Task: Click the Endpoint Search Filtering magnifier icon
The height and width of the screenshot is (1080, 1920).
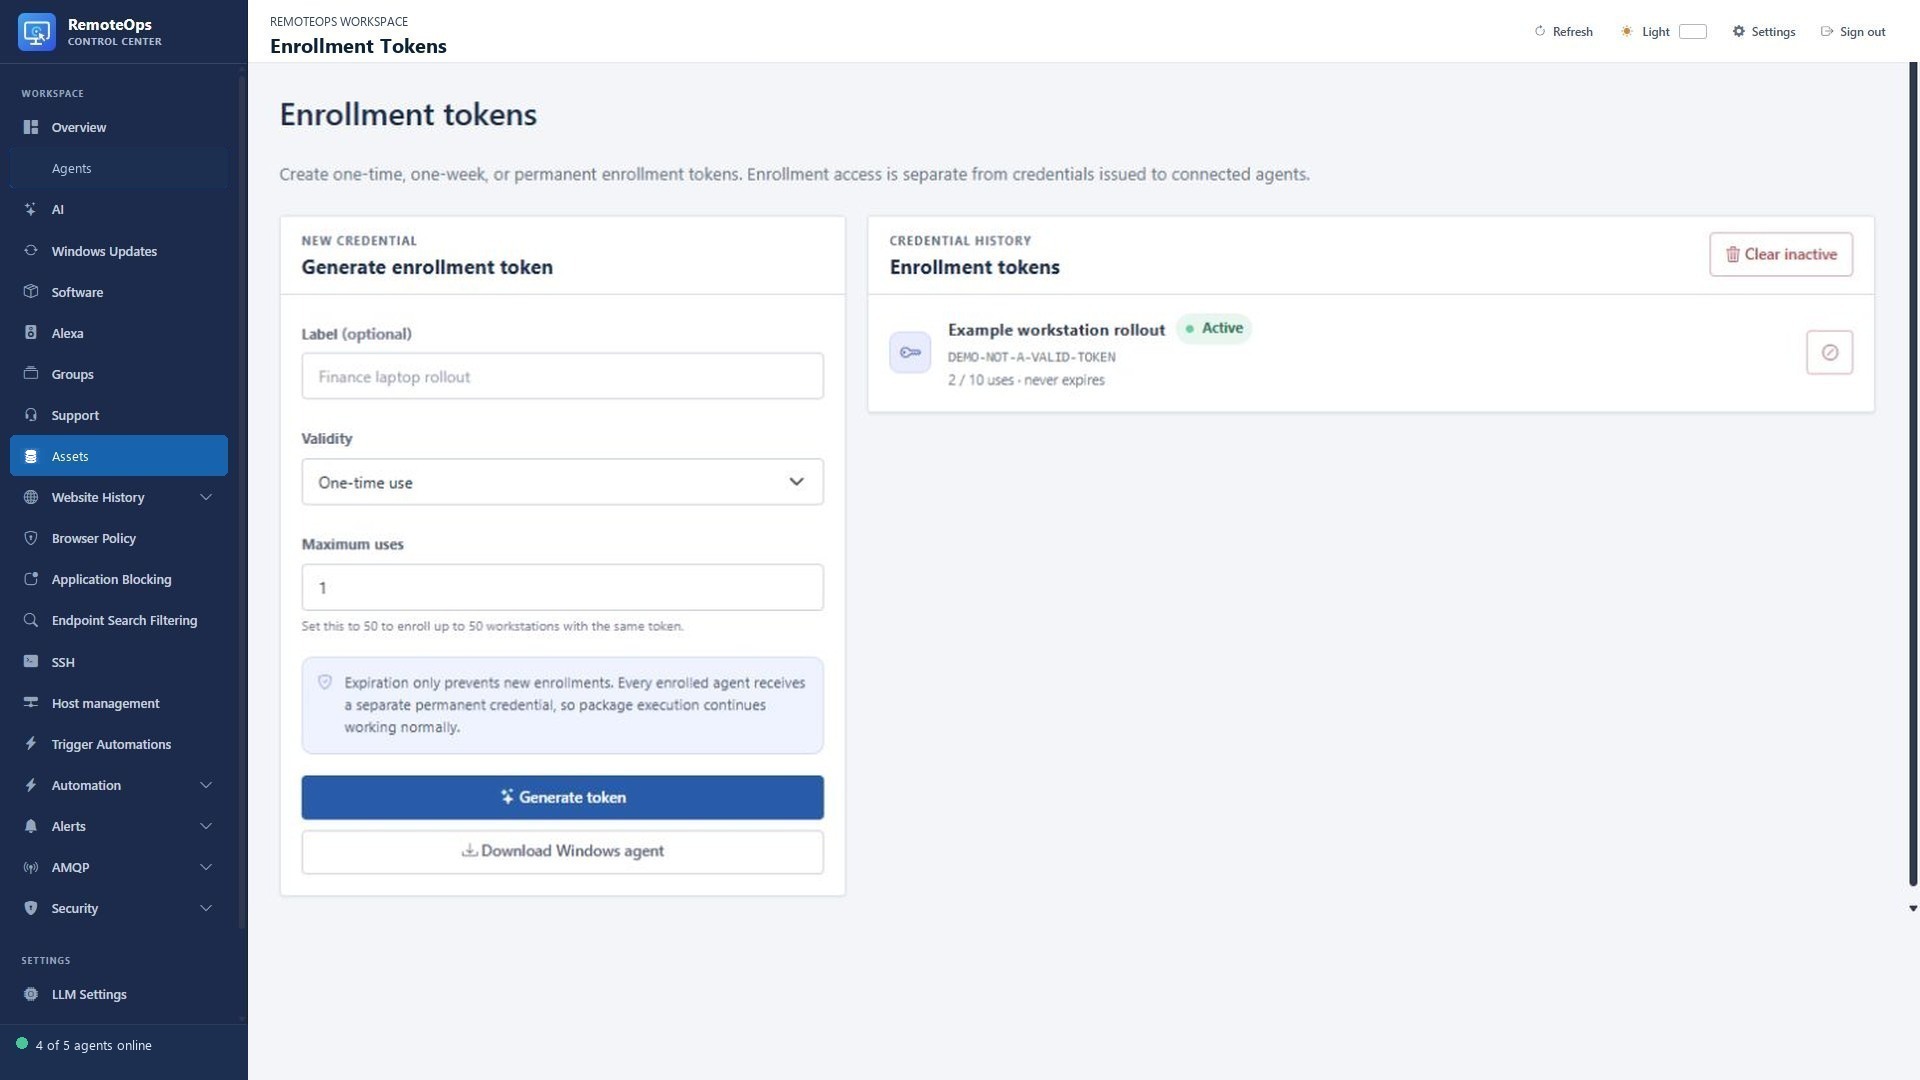Action: 31,620
